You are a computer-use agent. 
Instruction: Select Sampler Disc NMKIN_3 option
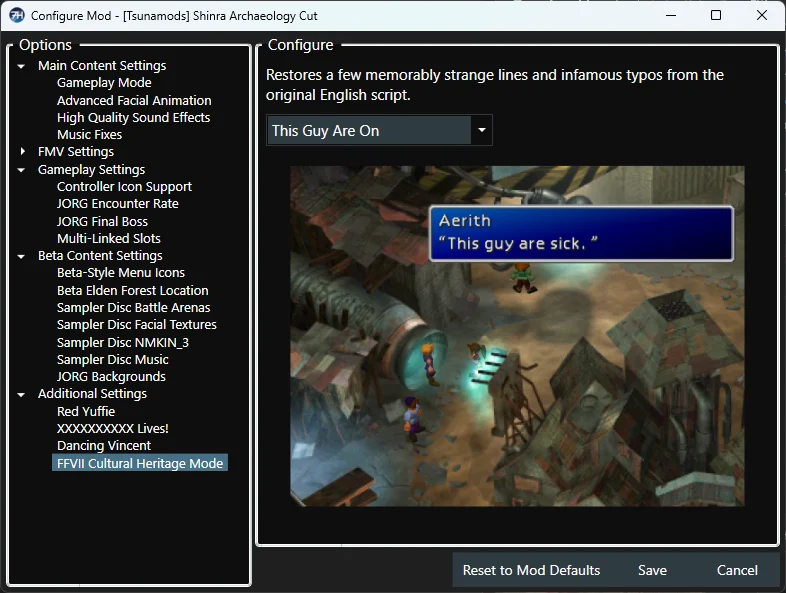(122, 342)
